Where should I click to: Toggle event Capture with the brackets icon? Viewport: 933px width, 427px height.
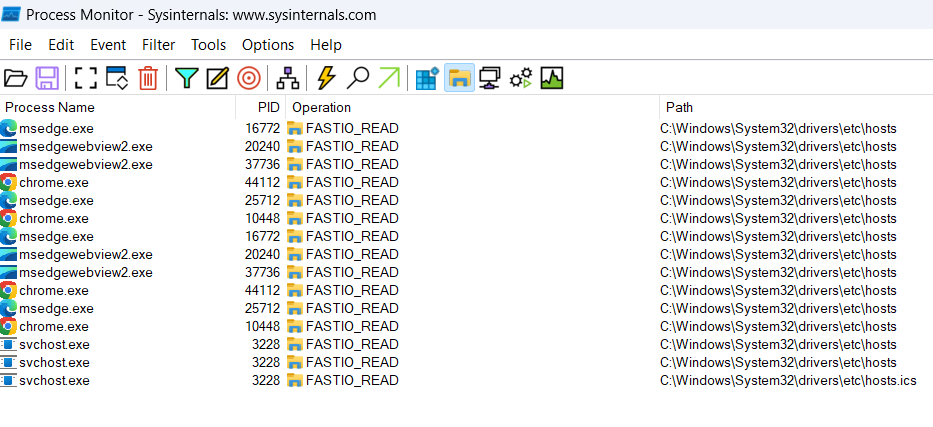pos(85,78)
